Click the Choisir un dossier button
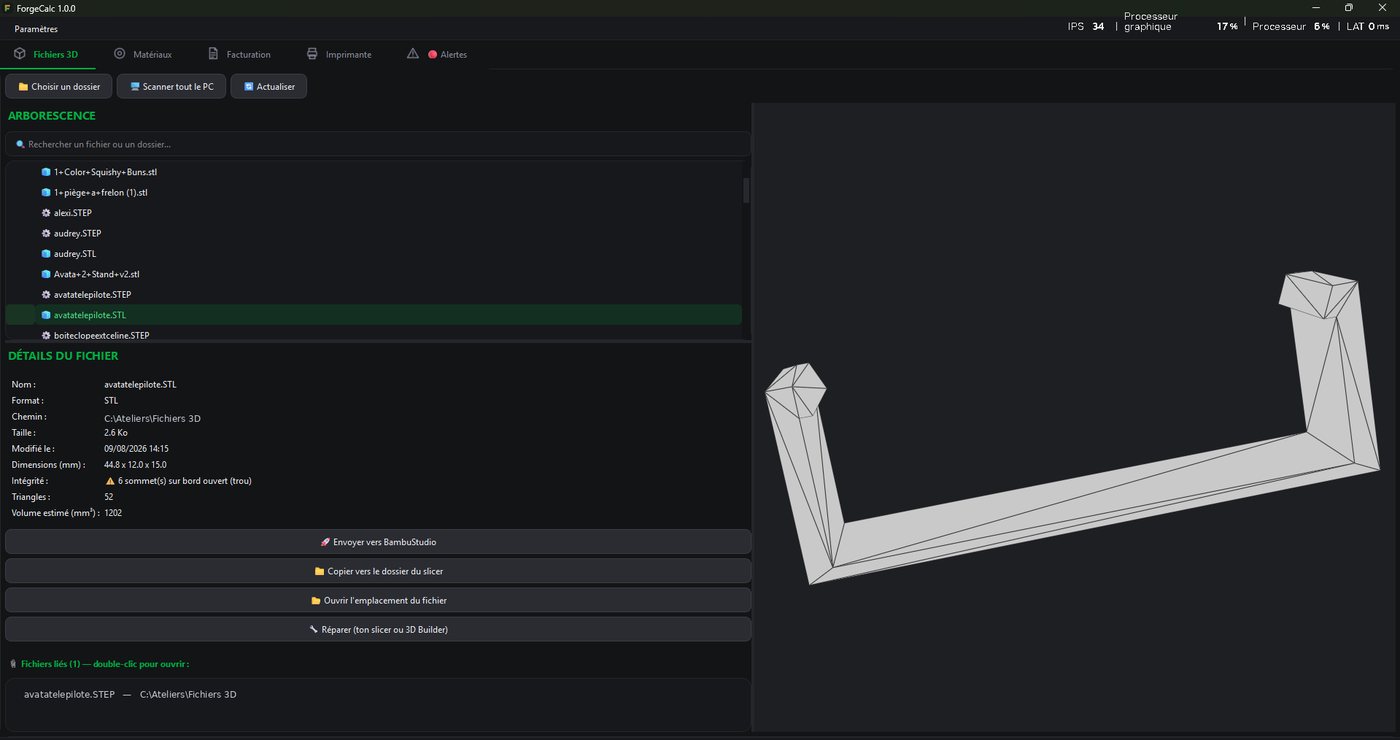This screenshot has height=740, width=1400. tap(59, 86)
